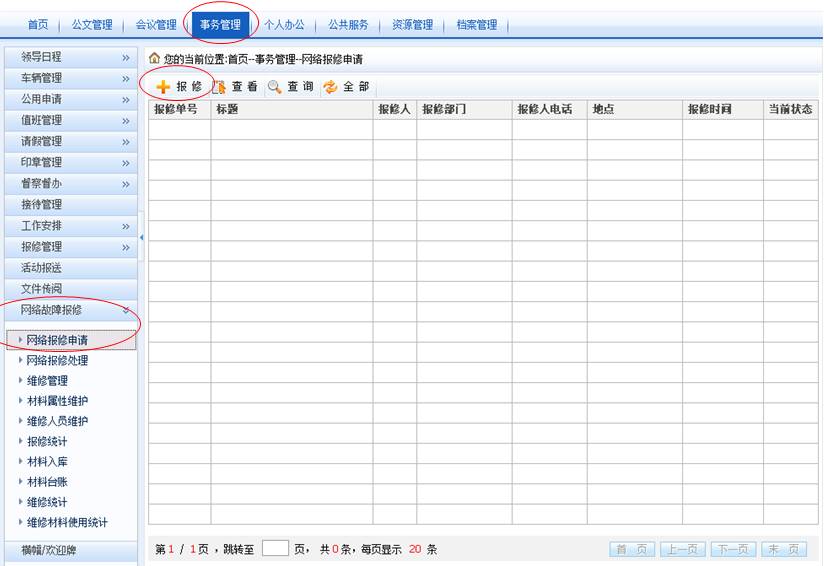824x566 pixels.
Task: Open the 首页 tab
Action: 38,25
